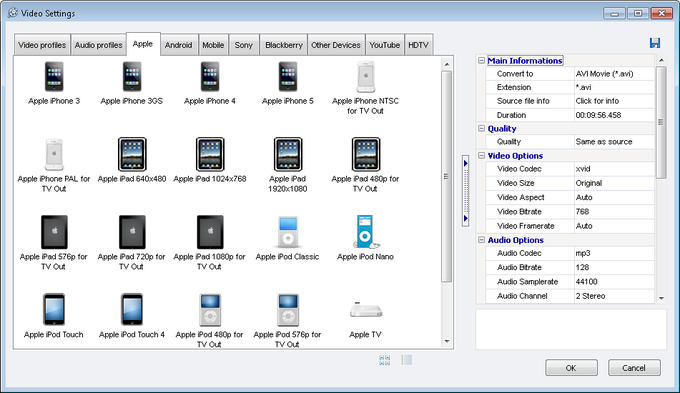Click the device list scroll down arrow
Viewport: 680px width, 393px height.
pyautogui.click(x=447, y=342)
